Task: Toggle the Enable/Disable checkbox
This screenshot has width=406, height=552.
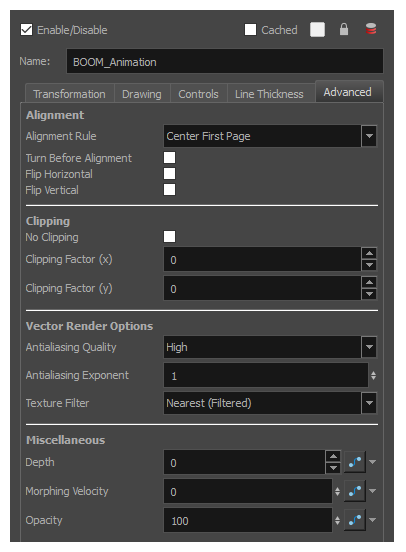Action: (26, 30)
